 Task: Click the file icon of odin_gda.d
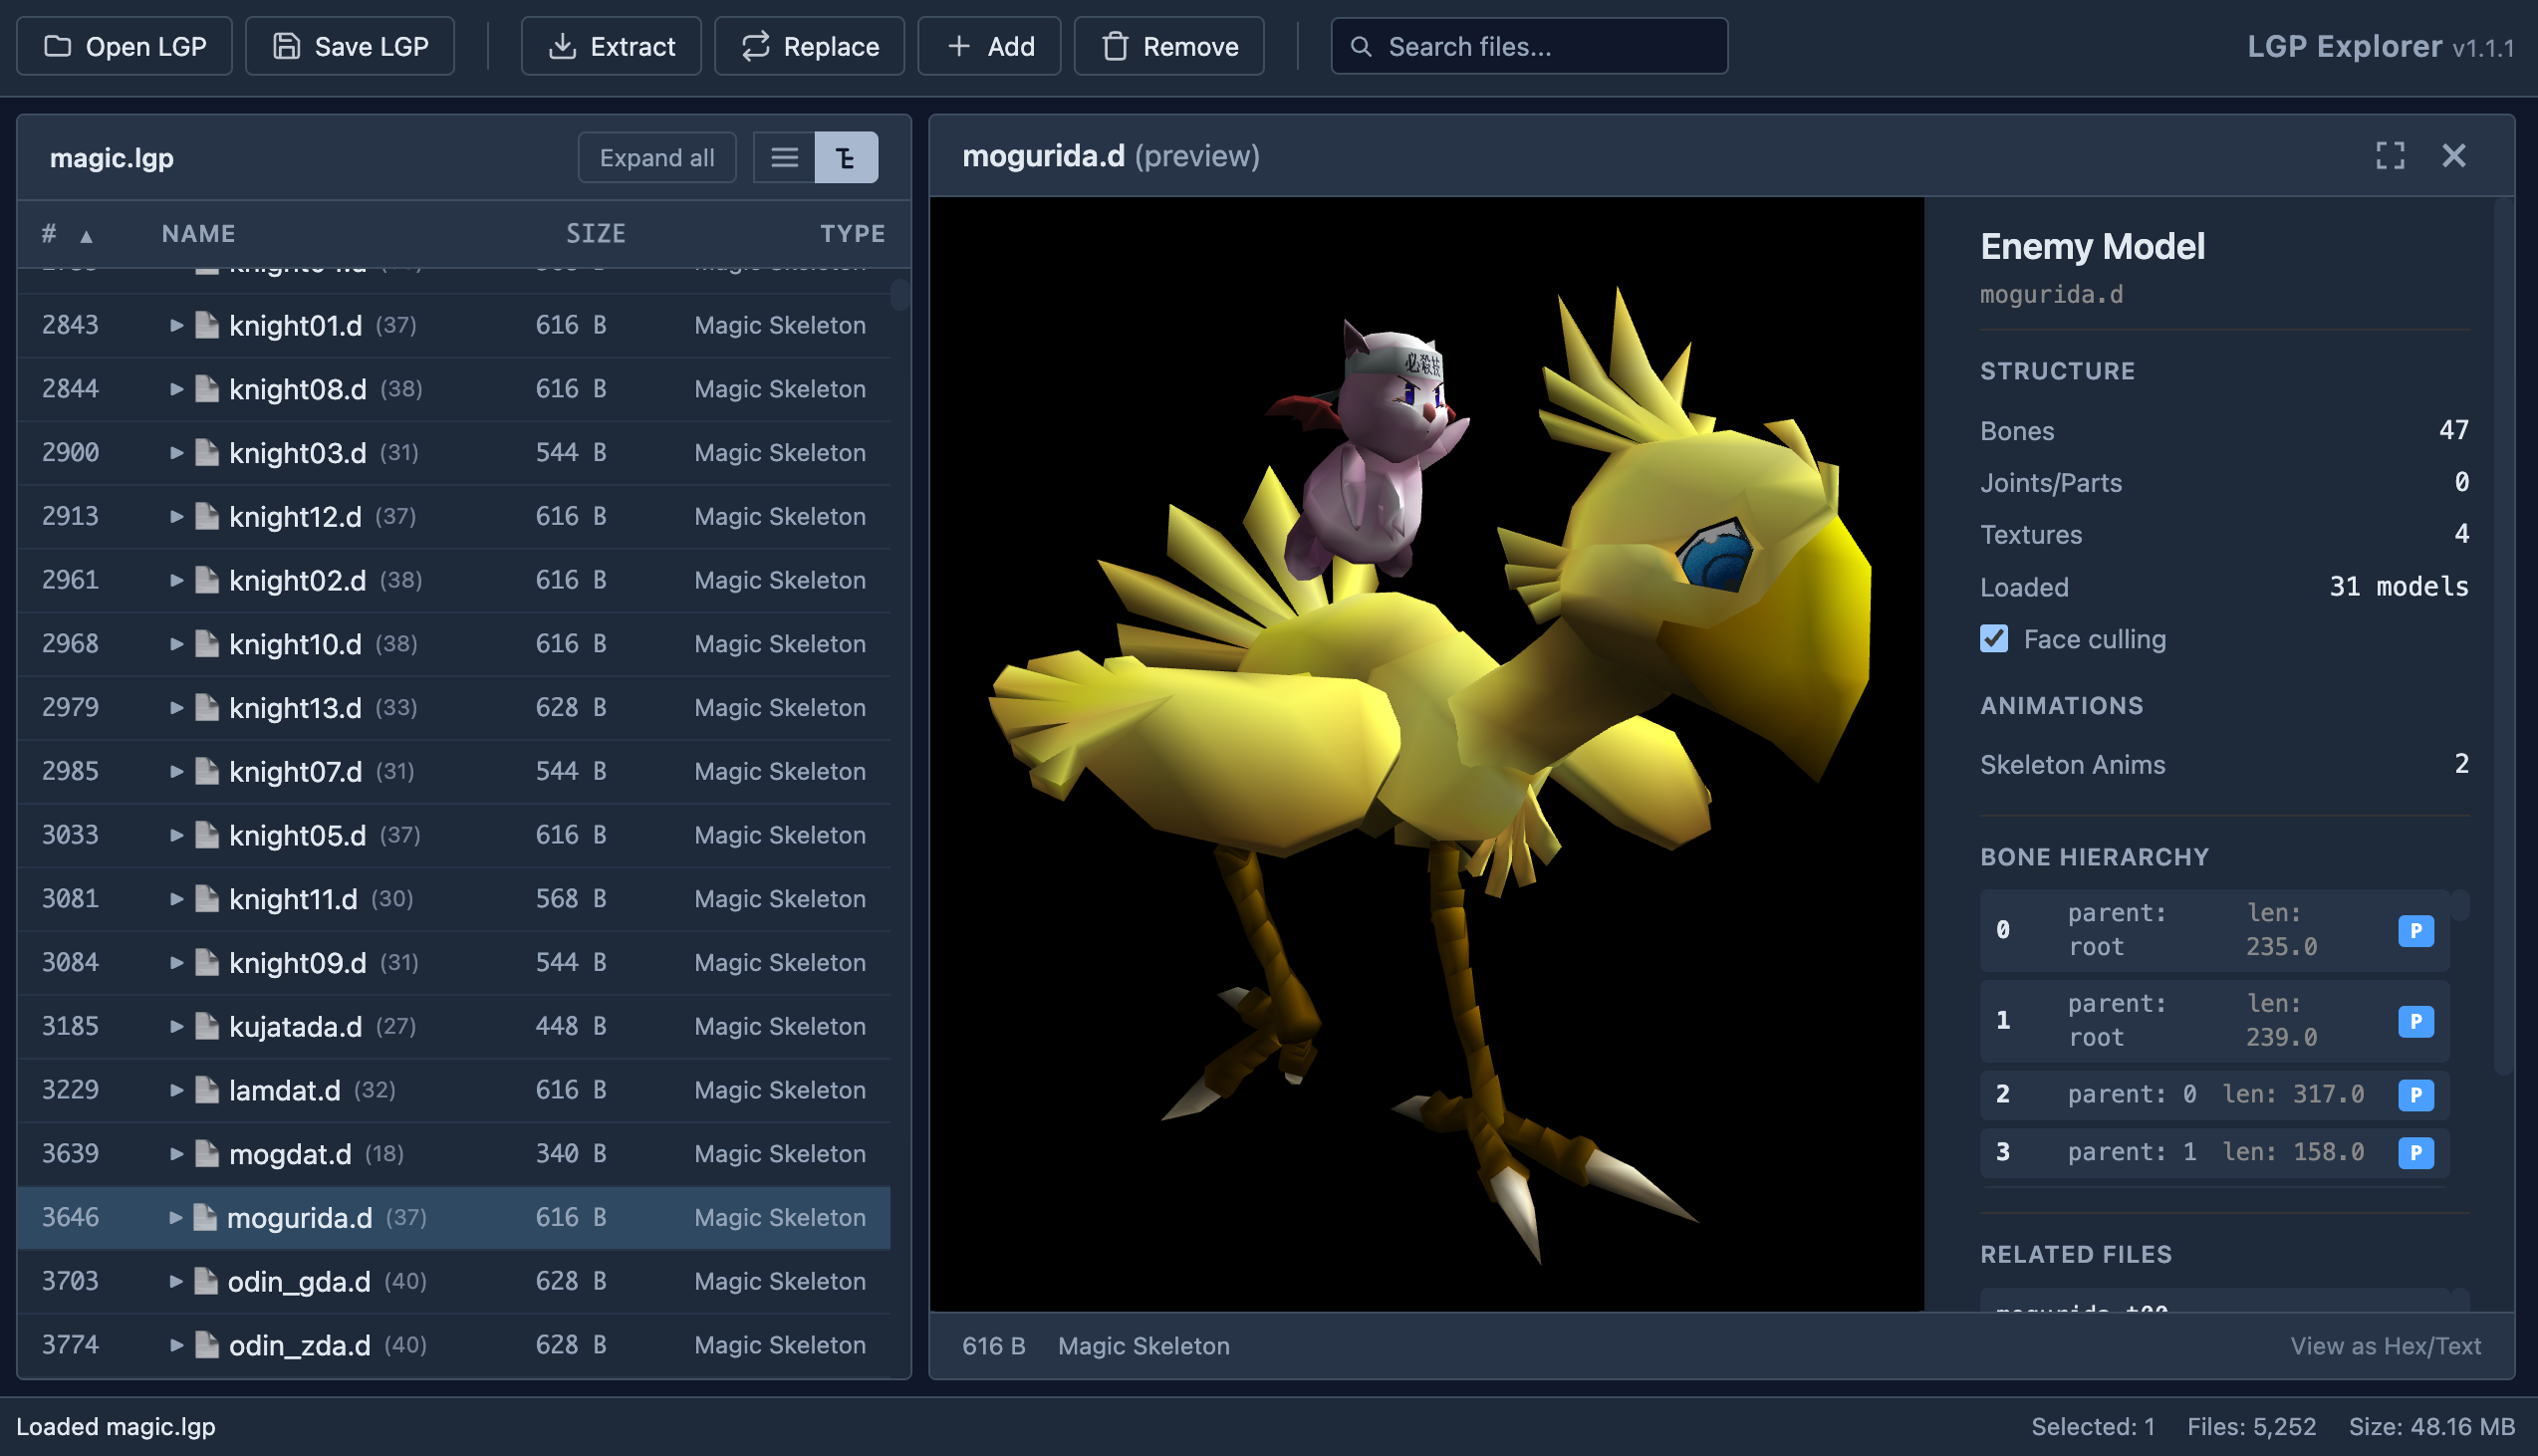click(206, 1281)
